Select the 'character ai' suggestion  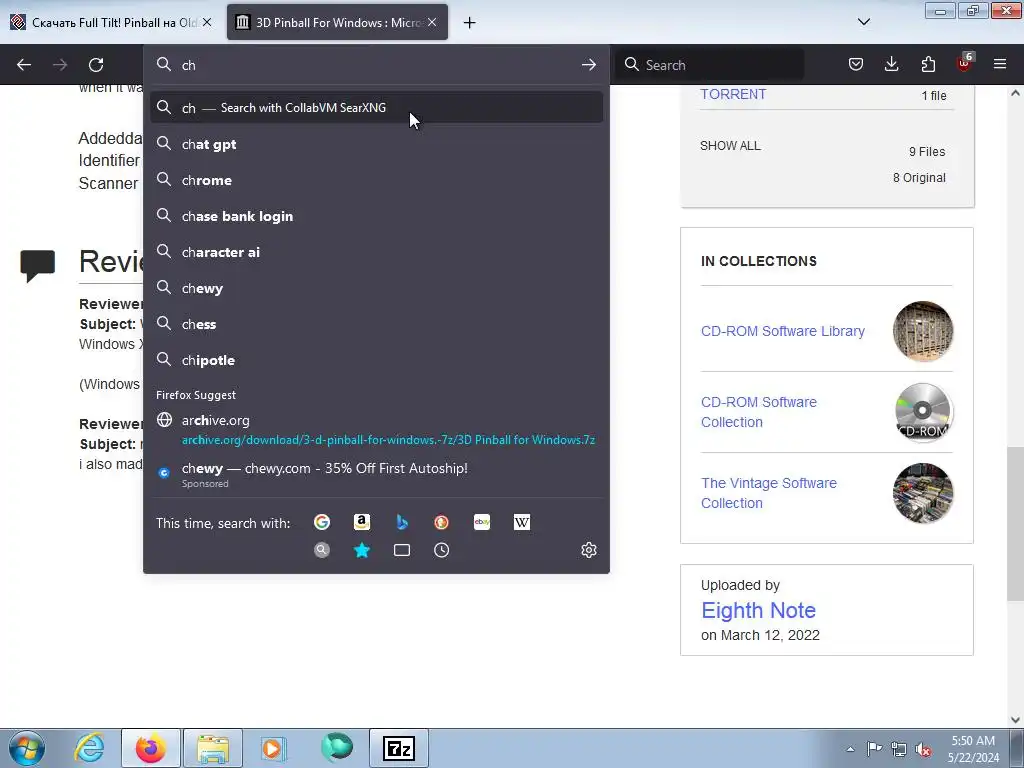pyautogui.click(x=376, y=252)
